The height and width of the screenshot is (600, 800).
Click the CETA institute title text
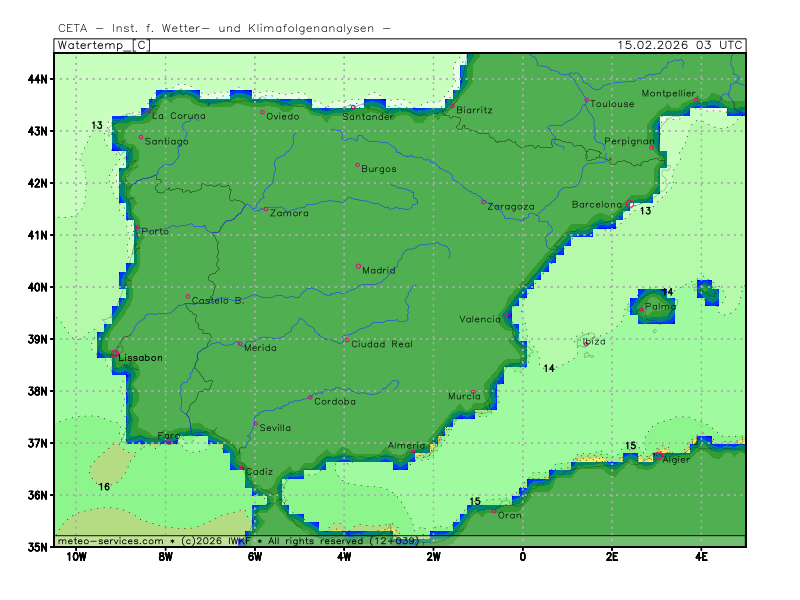224,28
